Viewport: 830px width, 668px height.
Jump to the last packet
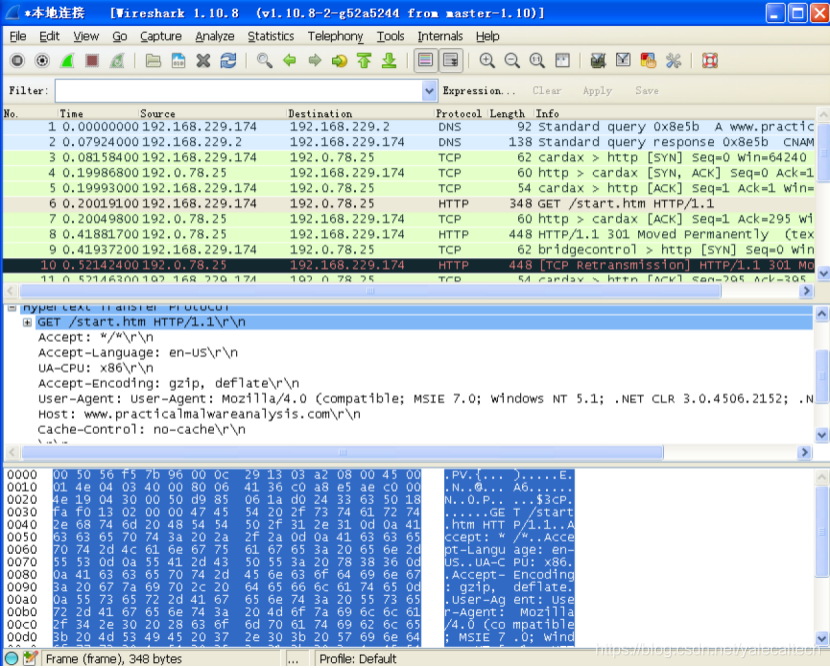pos(389,60)
